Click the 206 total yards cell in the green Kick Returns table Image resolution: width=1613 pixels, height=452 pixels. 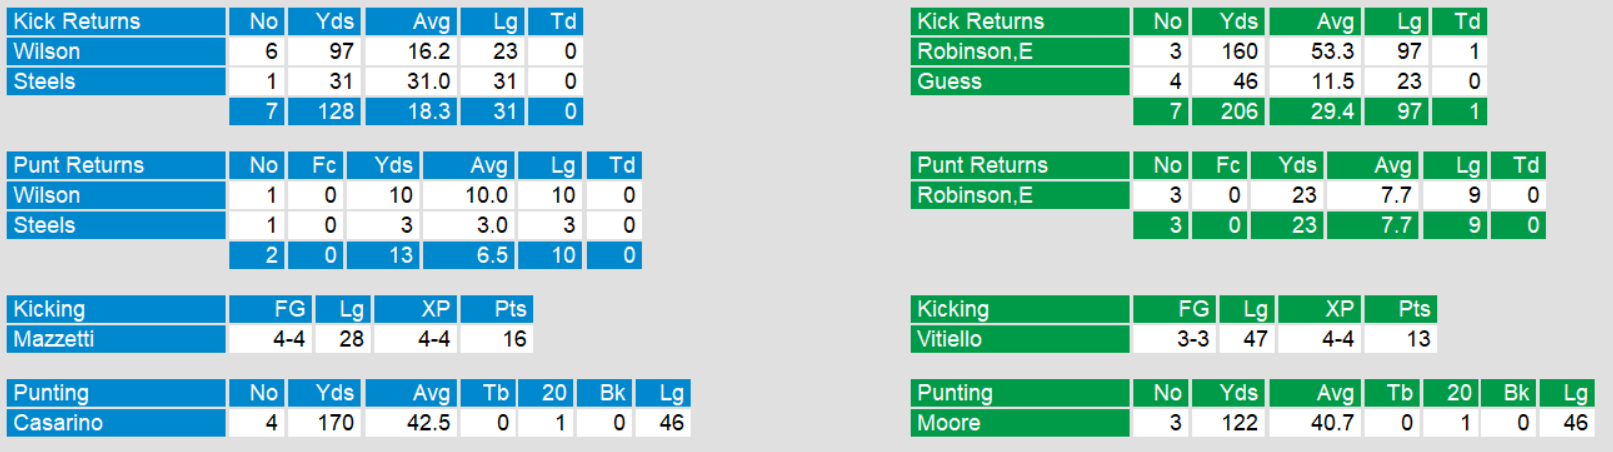pos(1239,111)
